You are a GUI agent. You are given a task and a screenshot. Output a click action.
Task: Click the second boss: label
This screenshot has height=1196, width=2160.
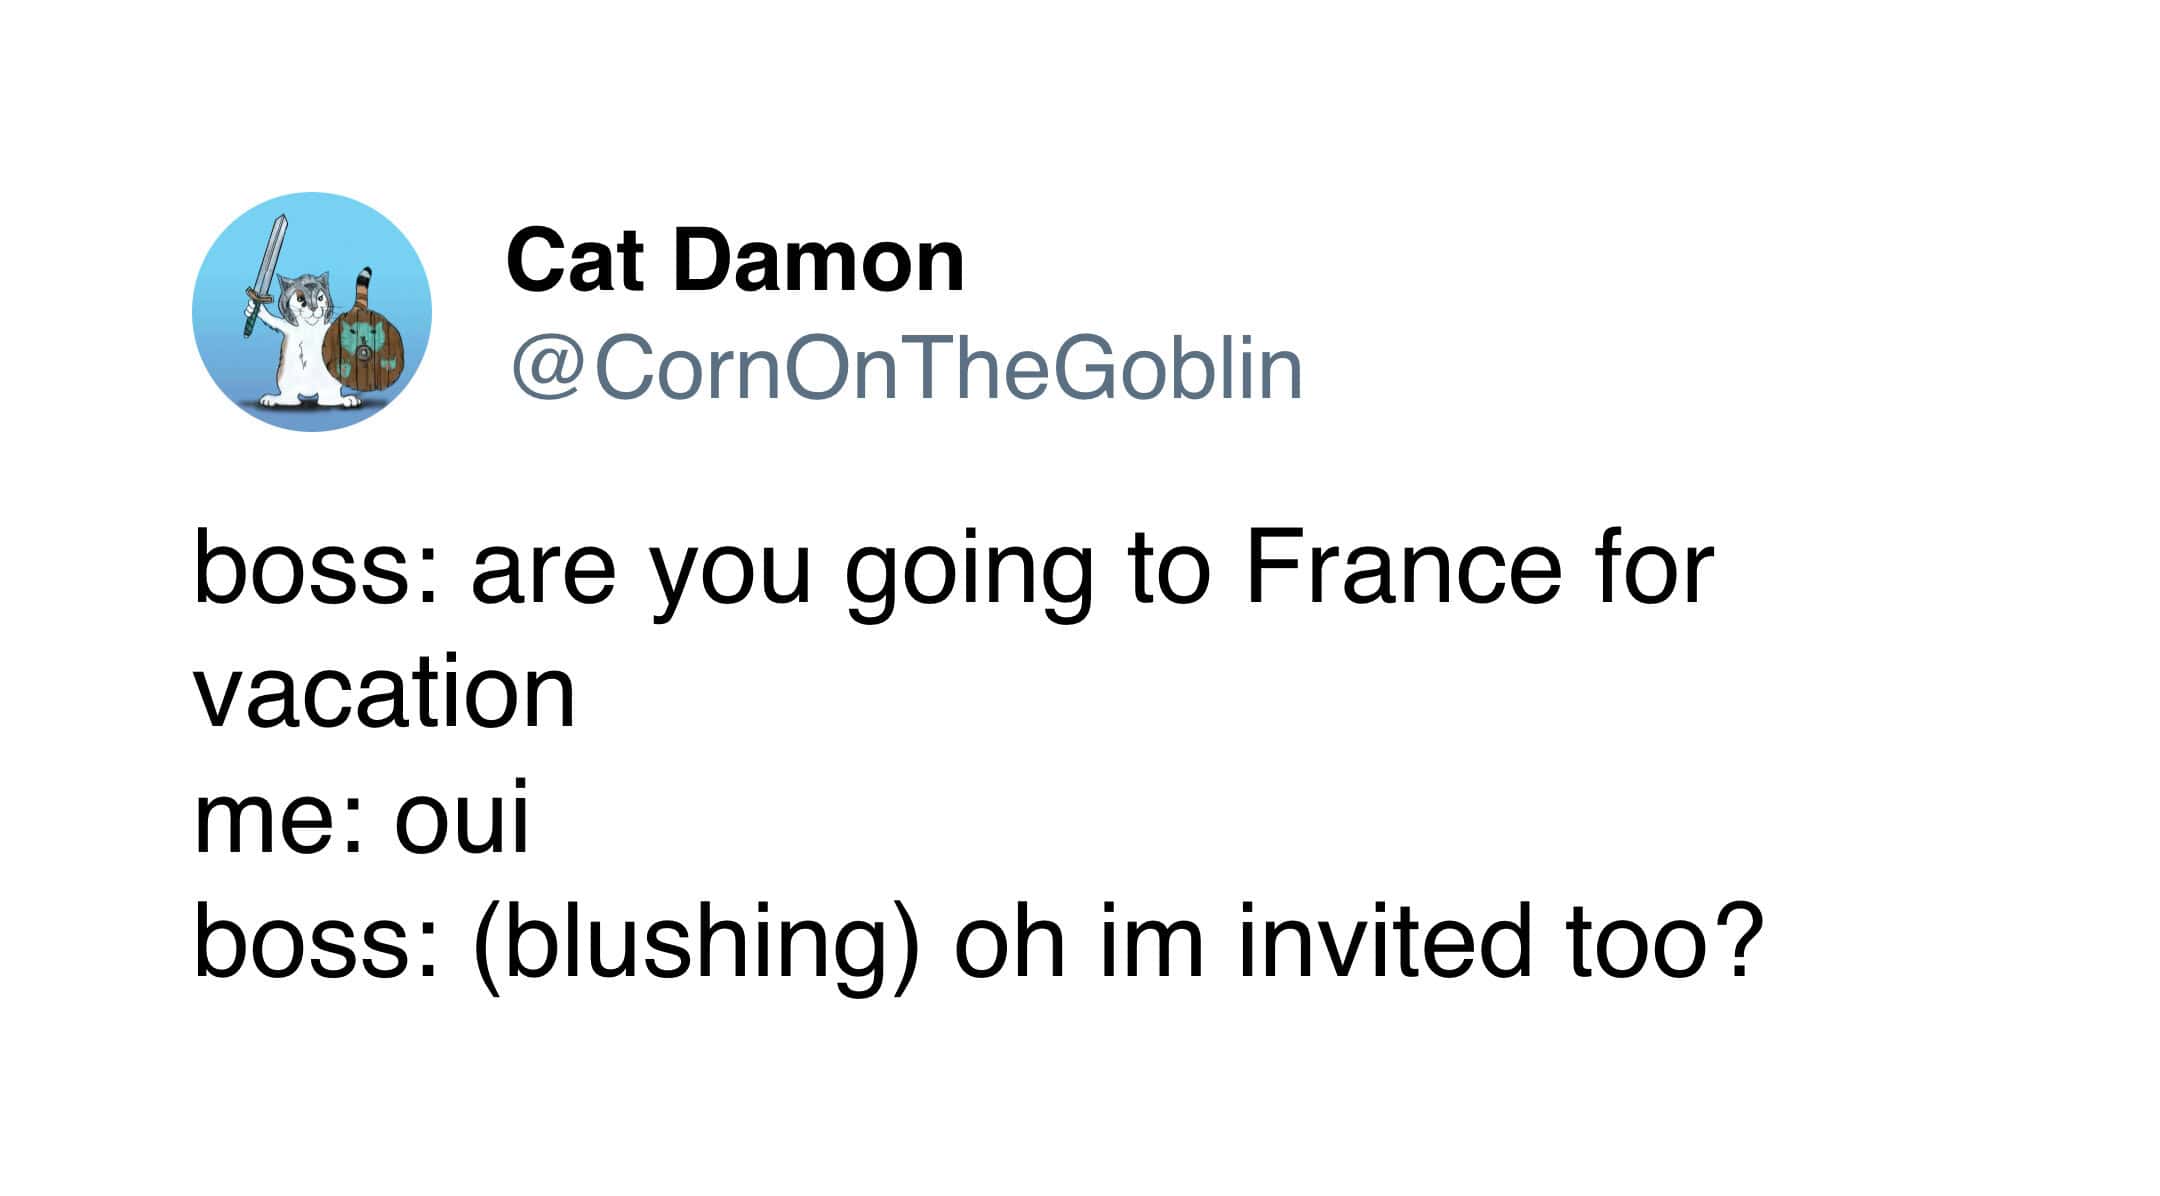pos(315,939)
